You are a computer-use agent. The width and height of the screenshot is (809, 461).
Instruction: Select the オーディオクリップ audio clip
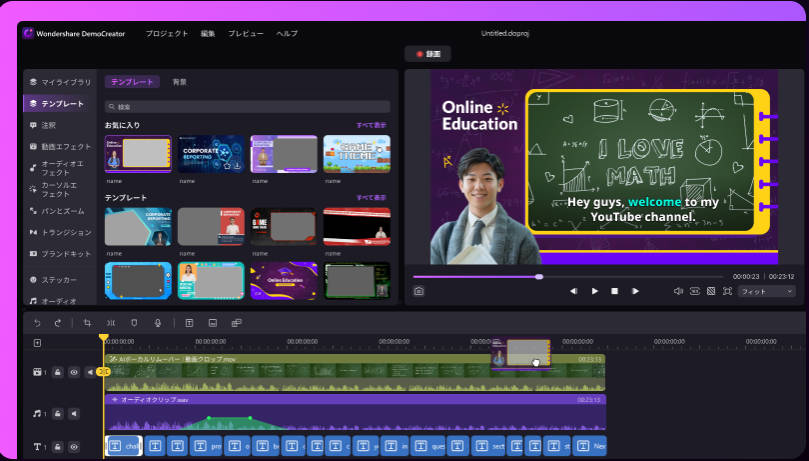pyautogui.click(x=355, y=413)
